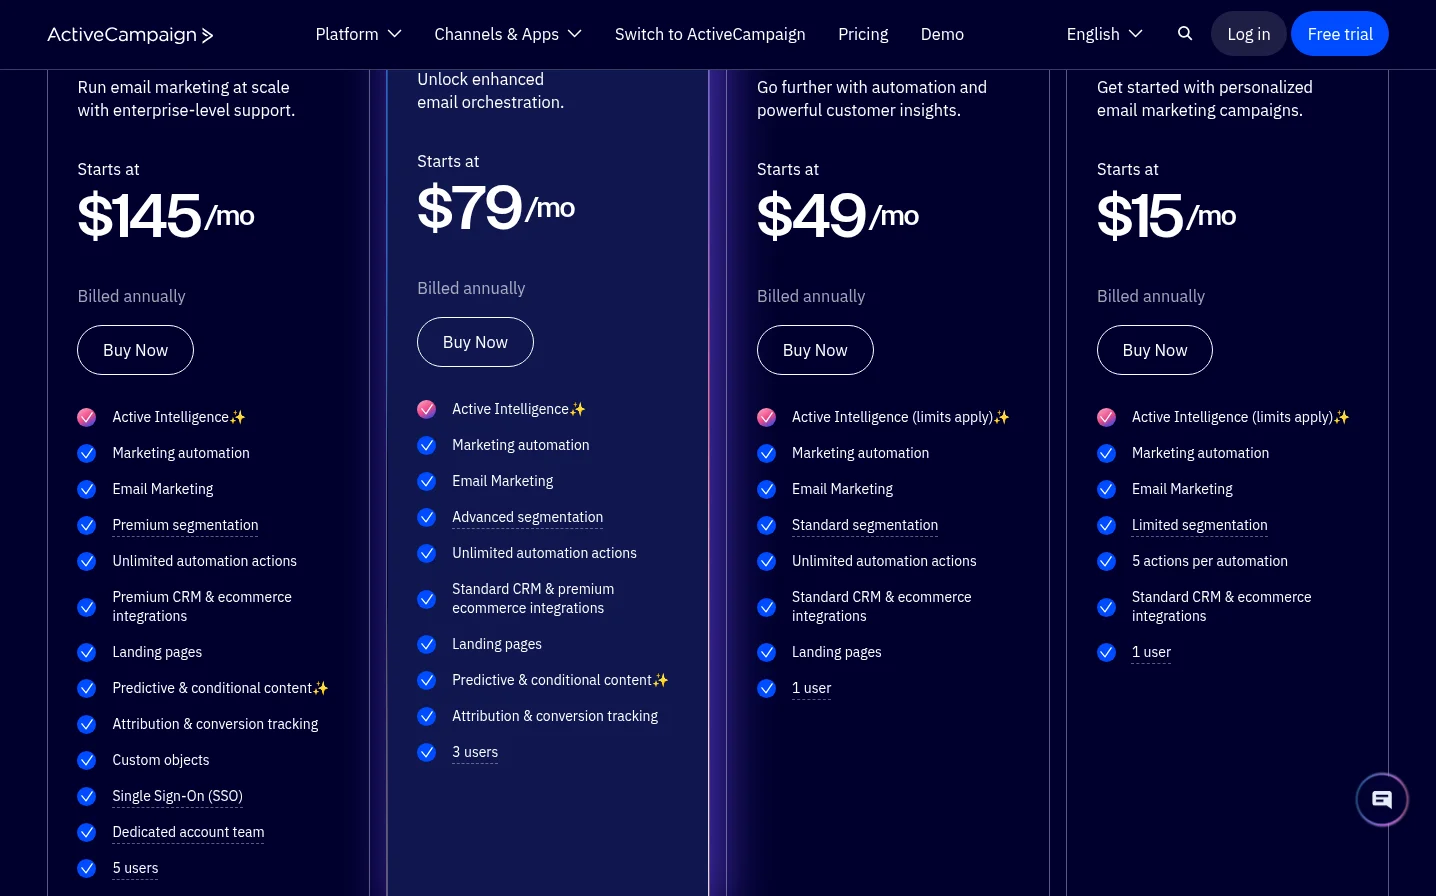Expand the Channels & Apps menu
The image size is (1436, 896).
pos(508,34)
